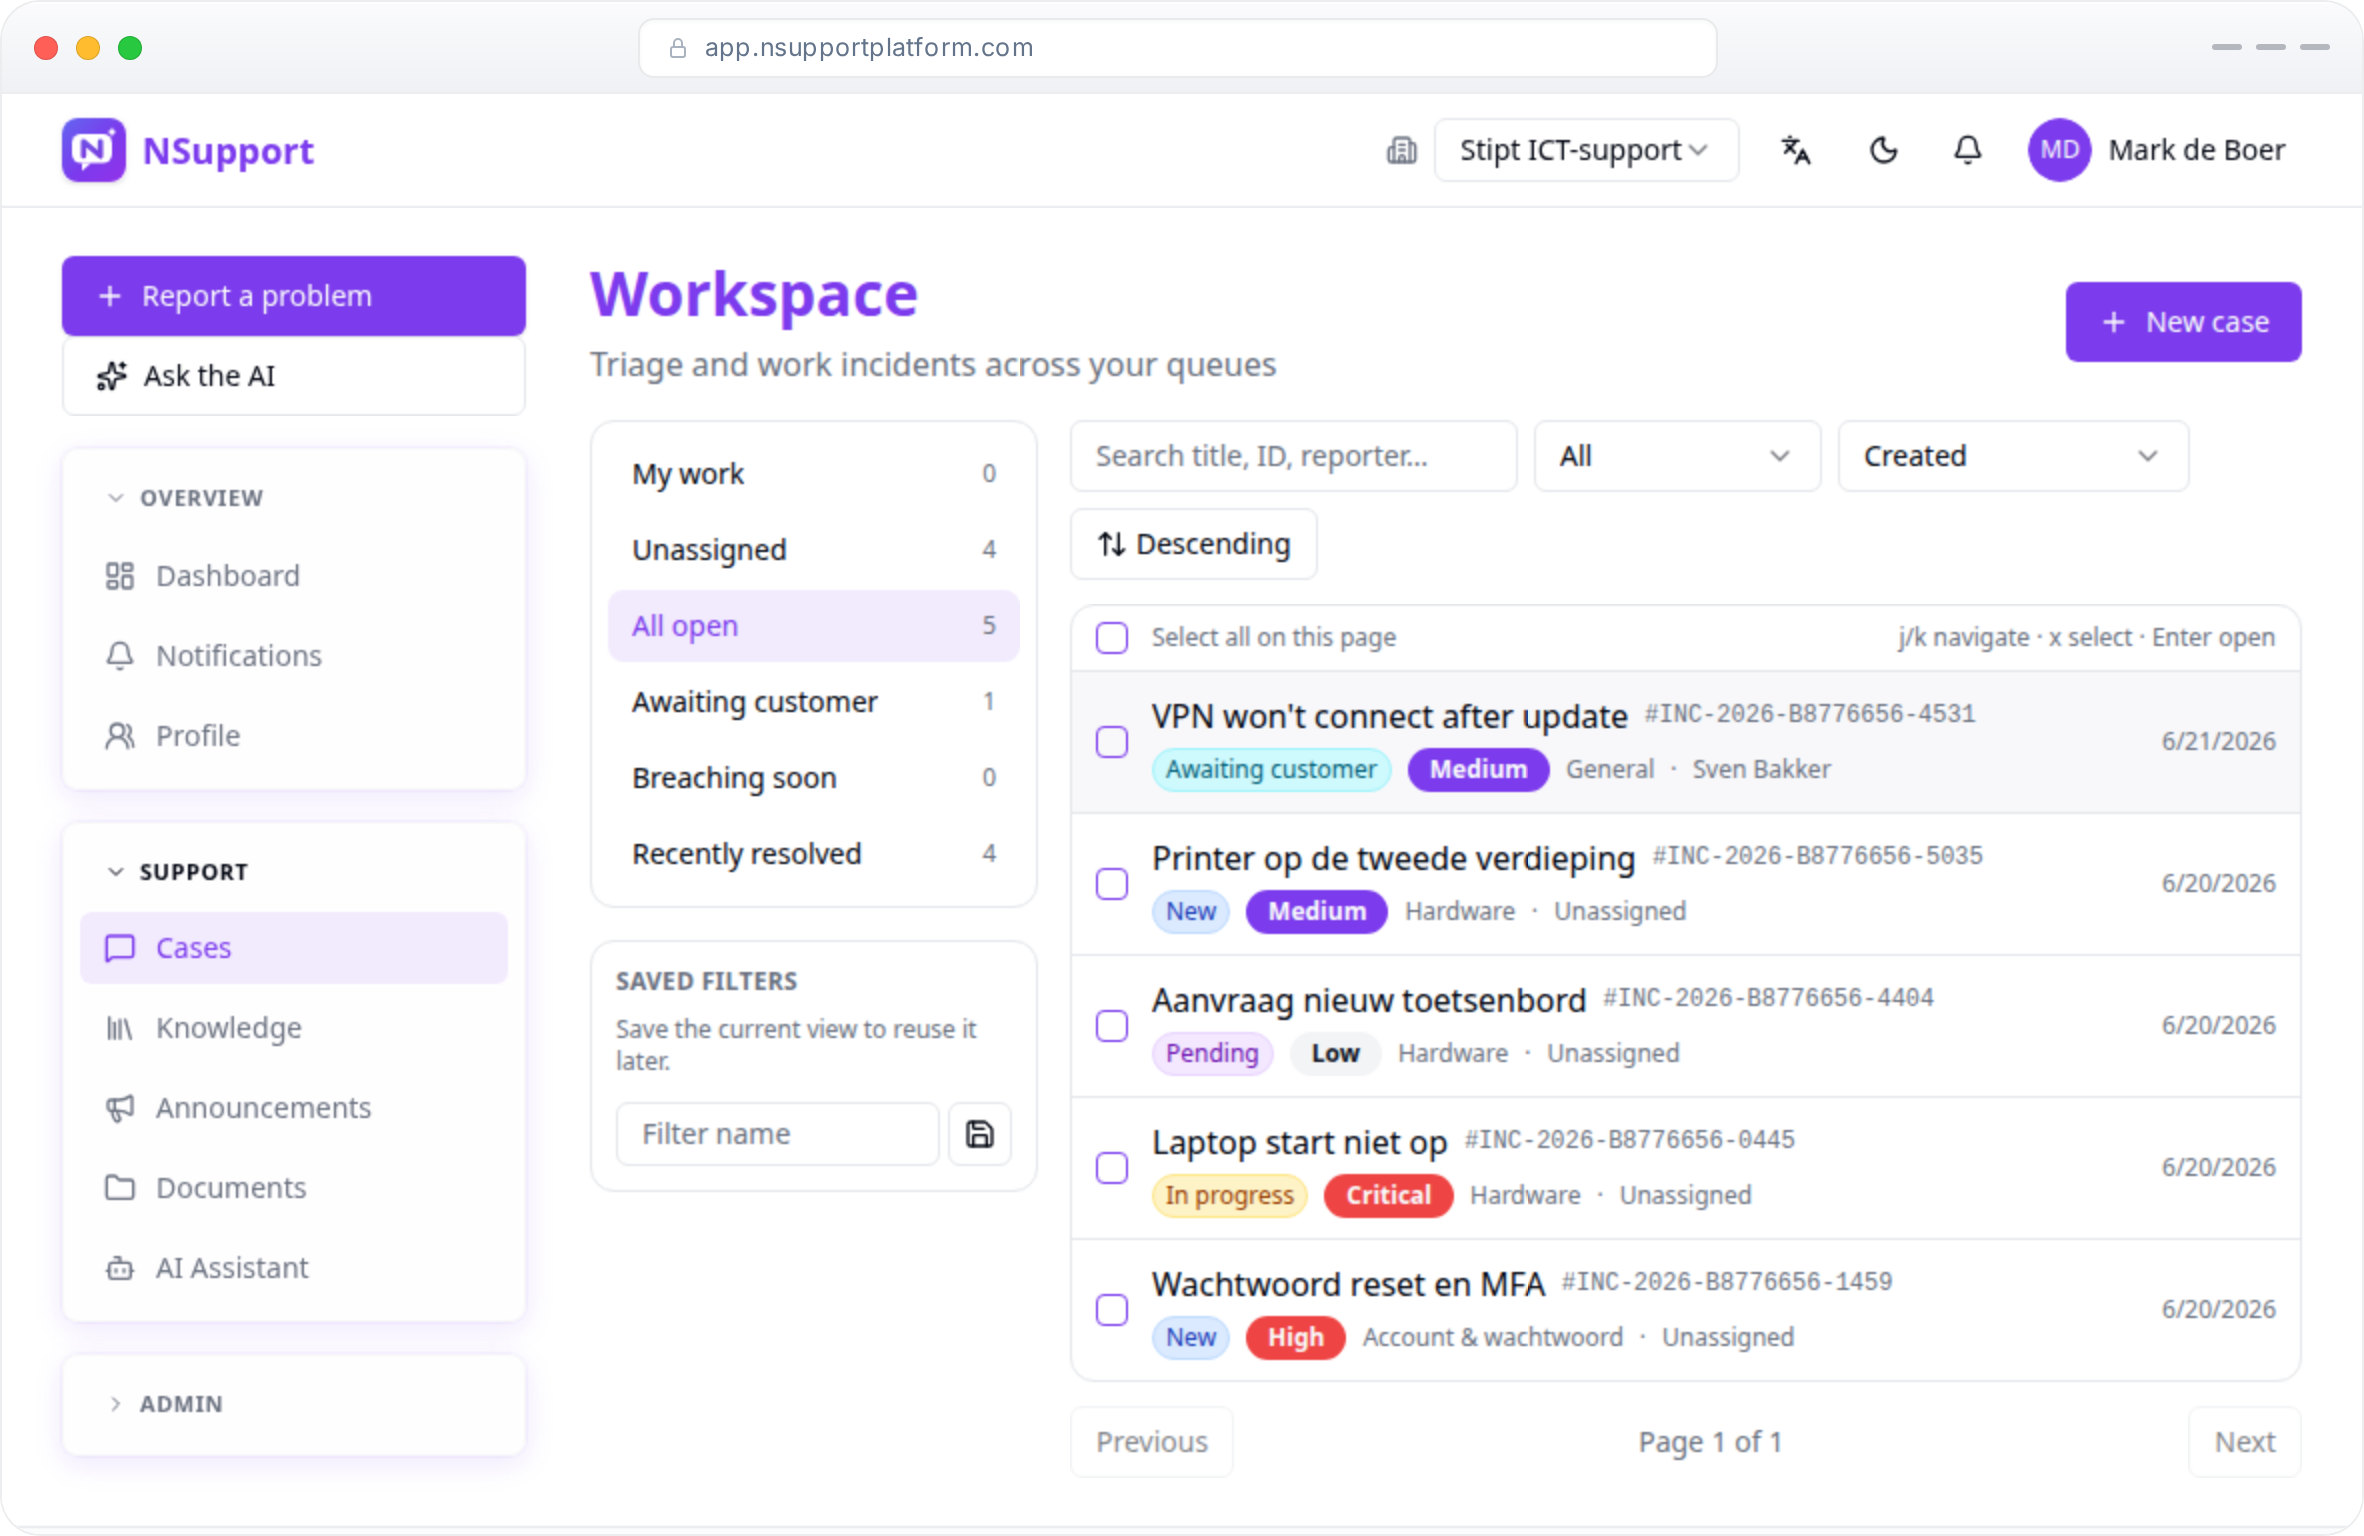
Task: Save the filter with the disk icon
Action: [x=980, y=1134]
